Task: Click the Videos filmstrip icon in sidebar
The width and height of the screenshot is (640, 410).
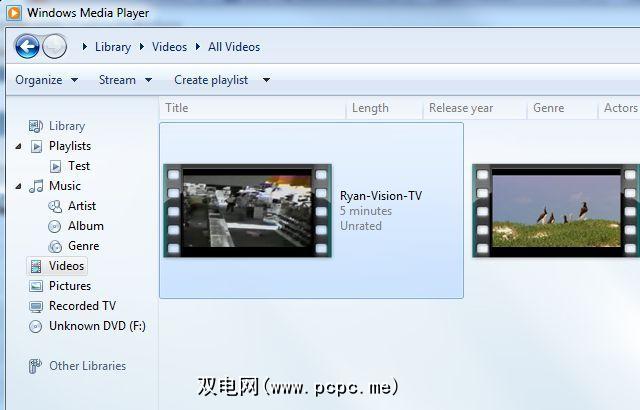Action: (x=36, y=266)
